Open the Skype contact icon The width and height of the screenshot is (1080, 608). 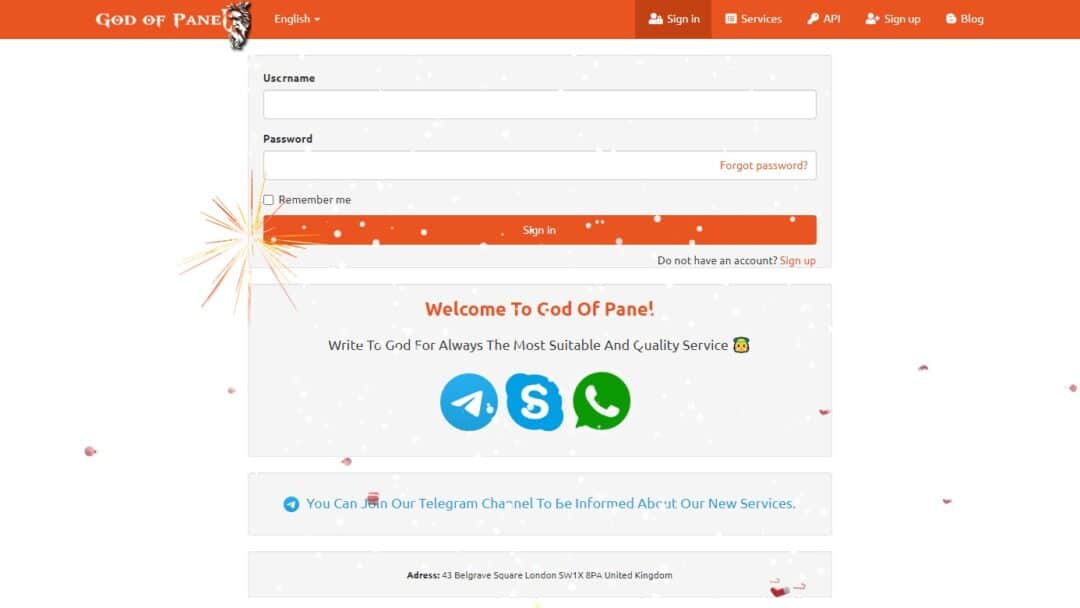coord(534,402)
